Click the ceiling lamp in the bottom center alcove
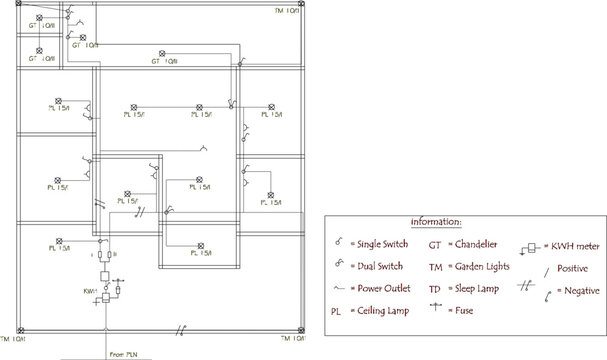Image resolution: width=607 pixels, height=360 pixels. [x=201, y=246]
